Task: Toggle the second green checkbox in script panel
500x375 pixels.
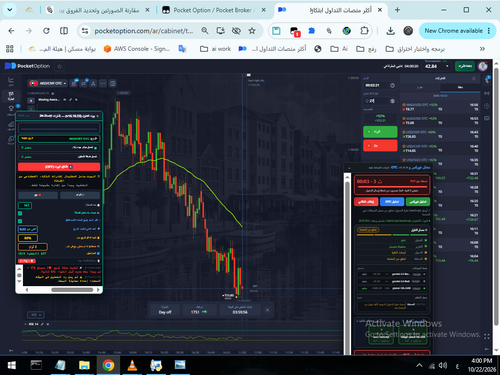Action: (x=20, y=221)
